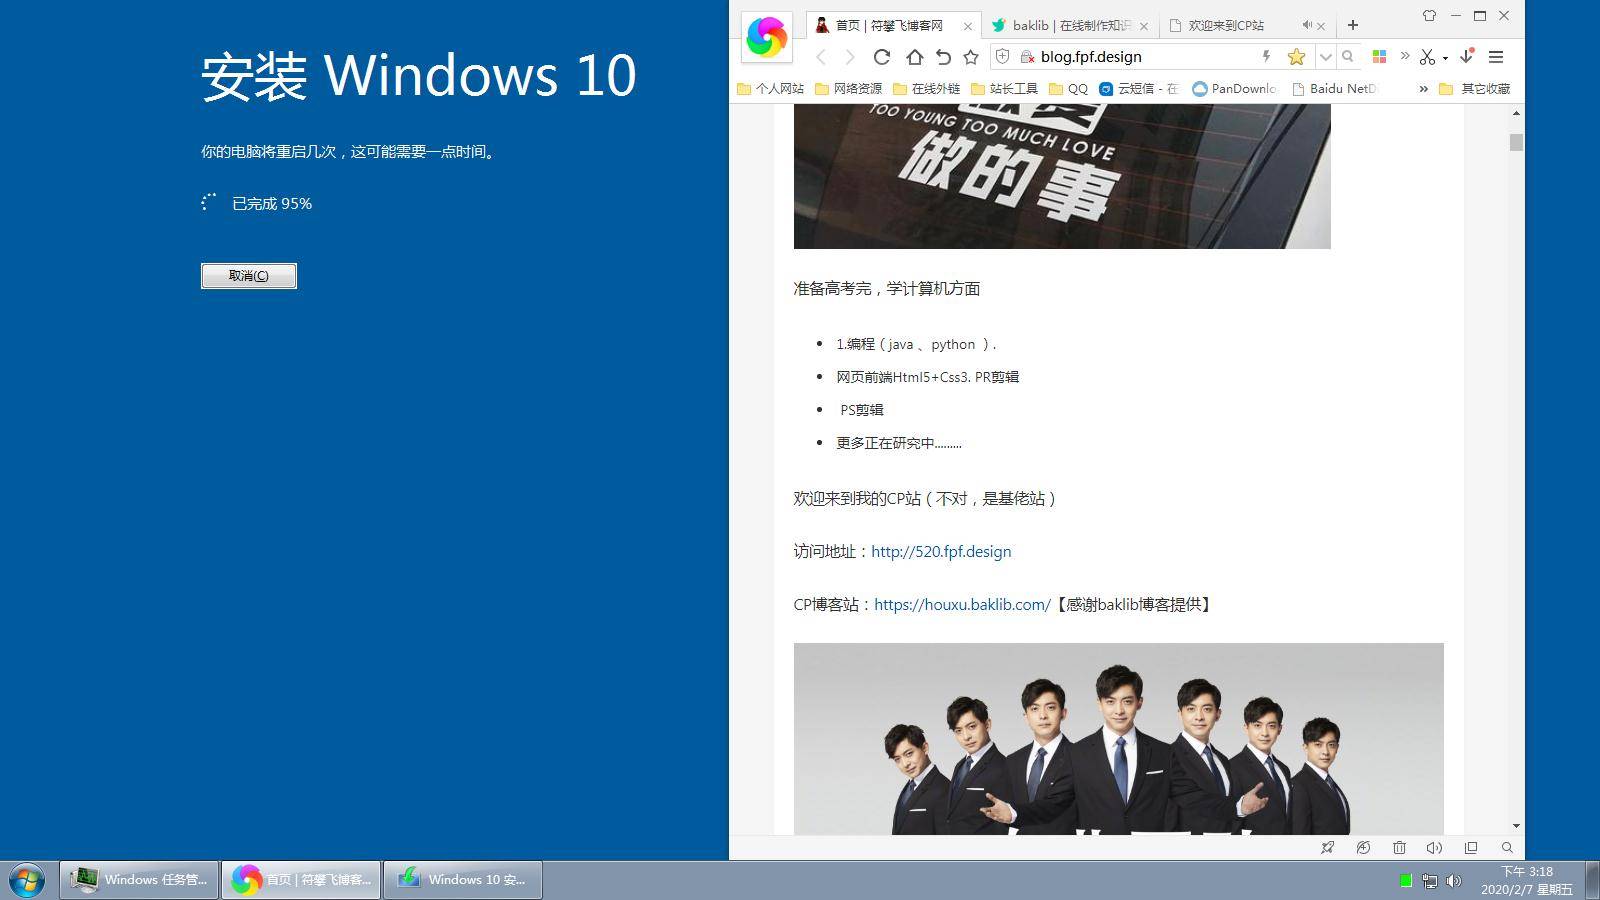Open the colorful extensions grid icon
Screen dimensions: 1600x900
click(x=1379, y=57)
